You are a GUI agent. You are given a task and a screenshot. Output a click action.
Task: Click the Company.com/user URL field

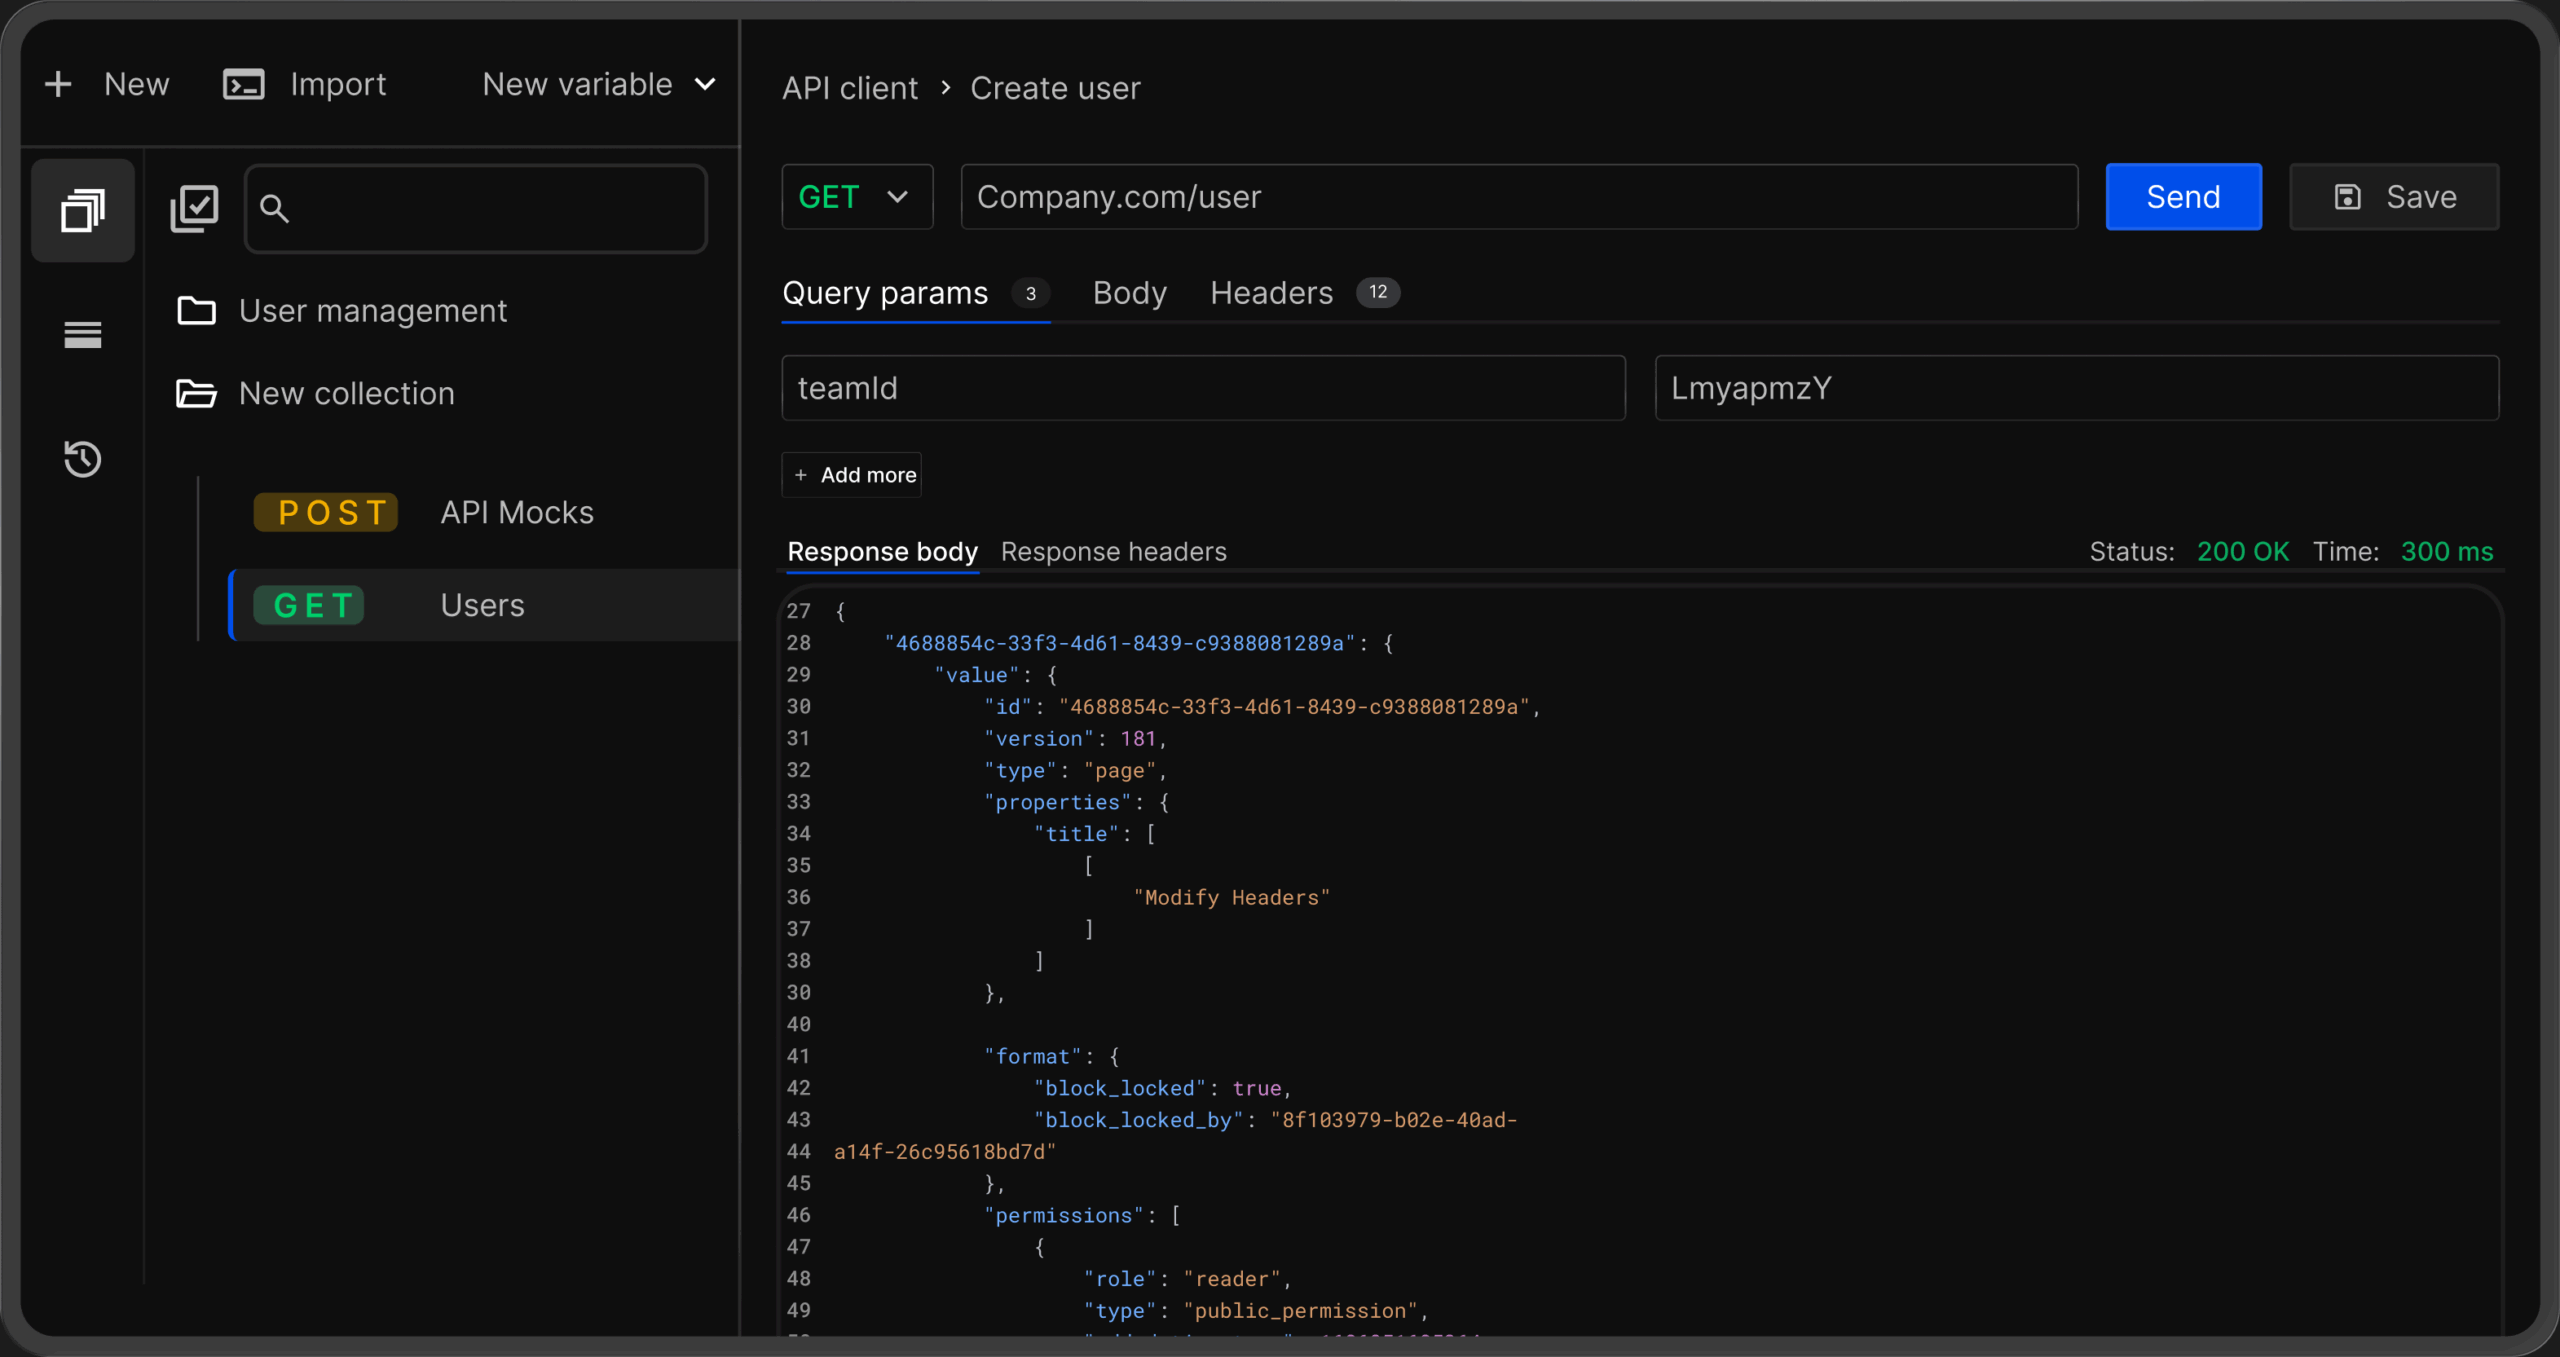1519,197
